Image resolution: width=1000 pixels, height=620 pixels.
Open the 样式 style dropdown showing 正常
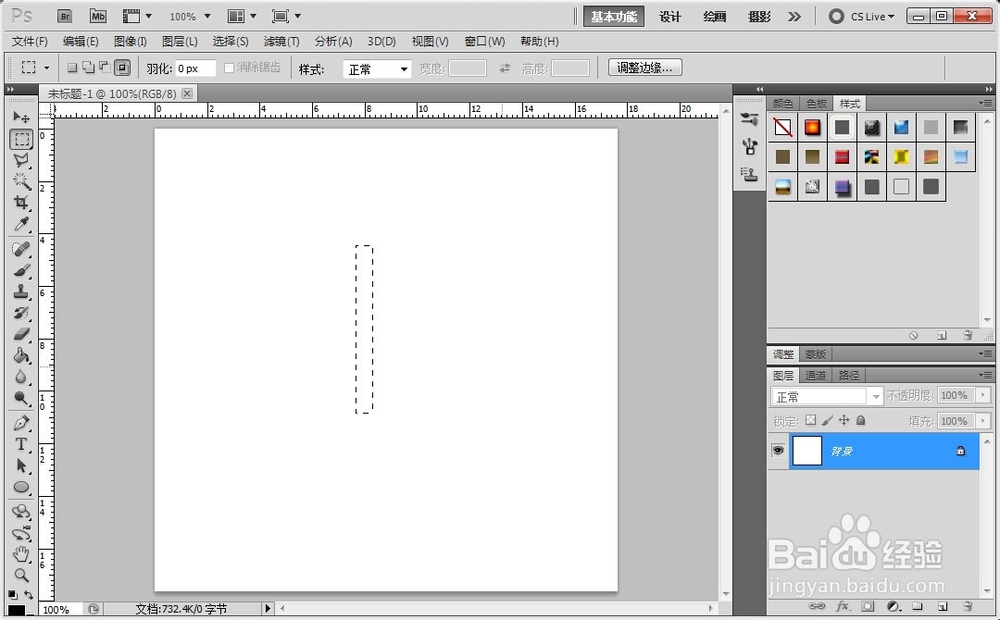[378, 69]
